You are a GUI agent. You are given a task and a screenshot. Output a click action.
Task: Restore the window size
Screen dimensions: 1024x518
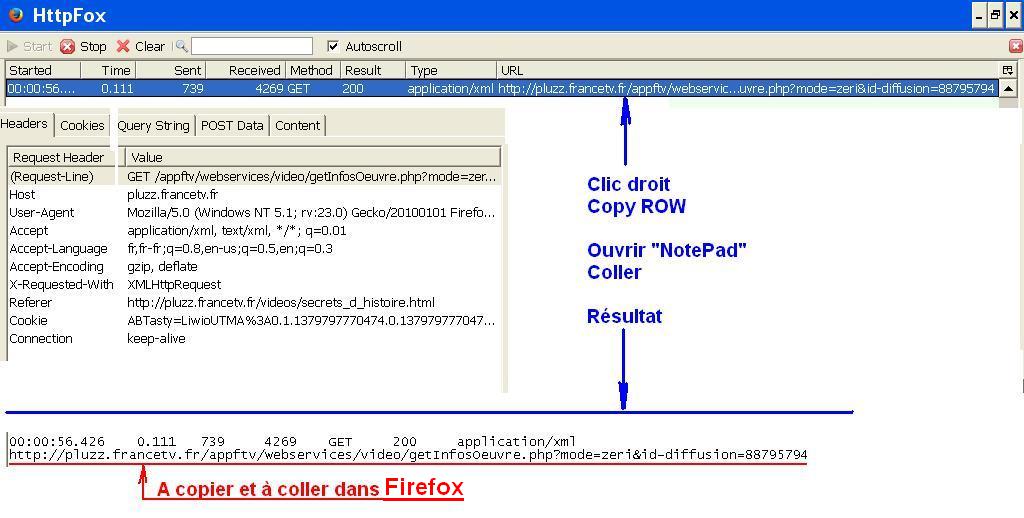point(995,15)
